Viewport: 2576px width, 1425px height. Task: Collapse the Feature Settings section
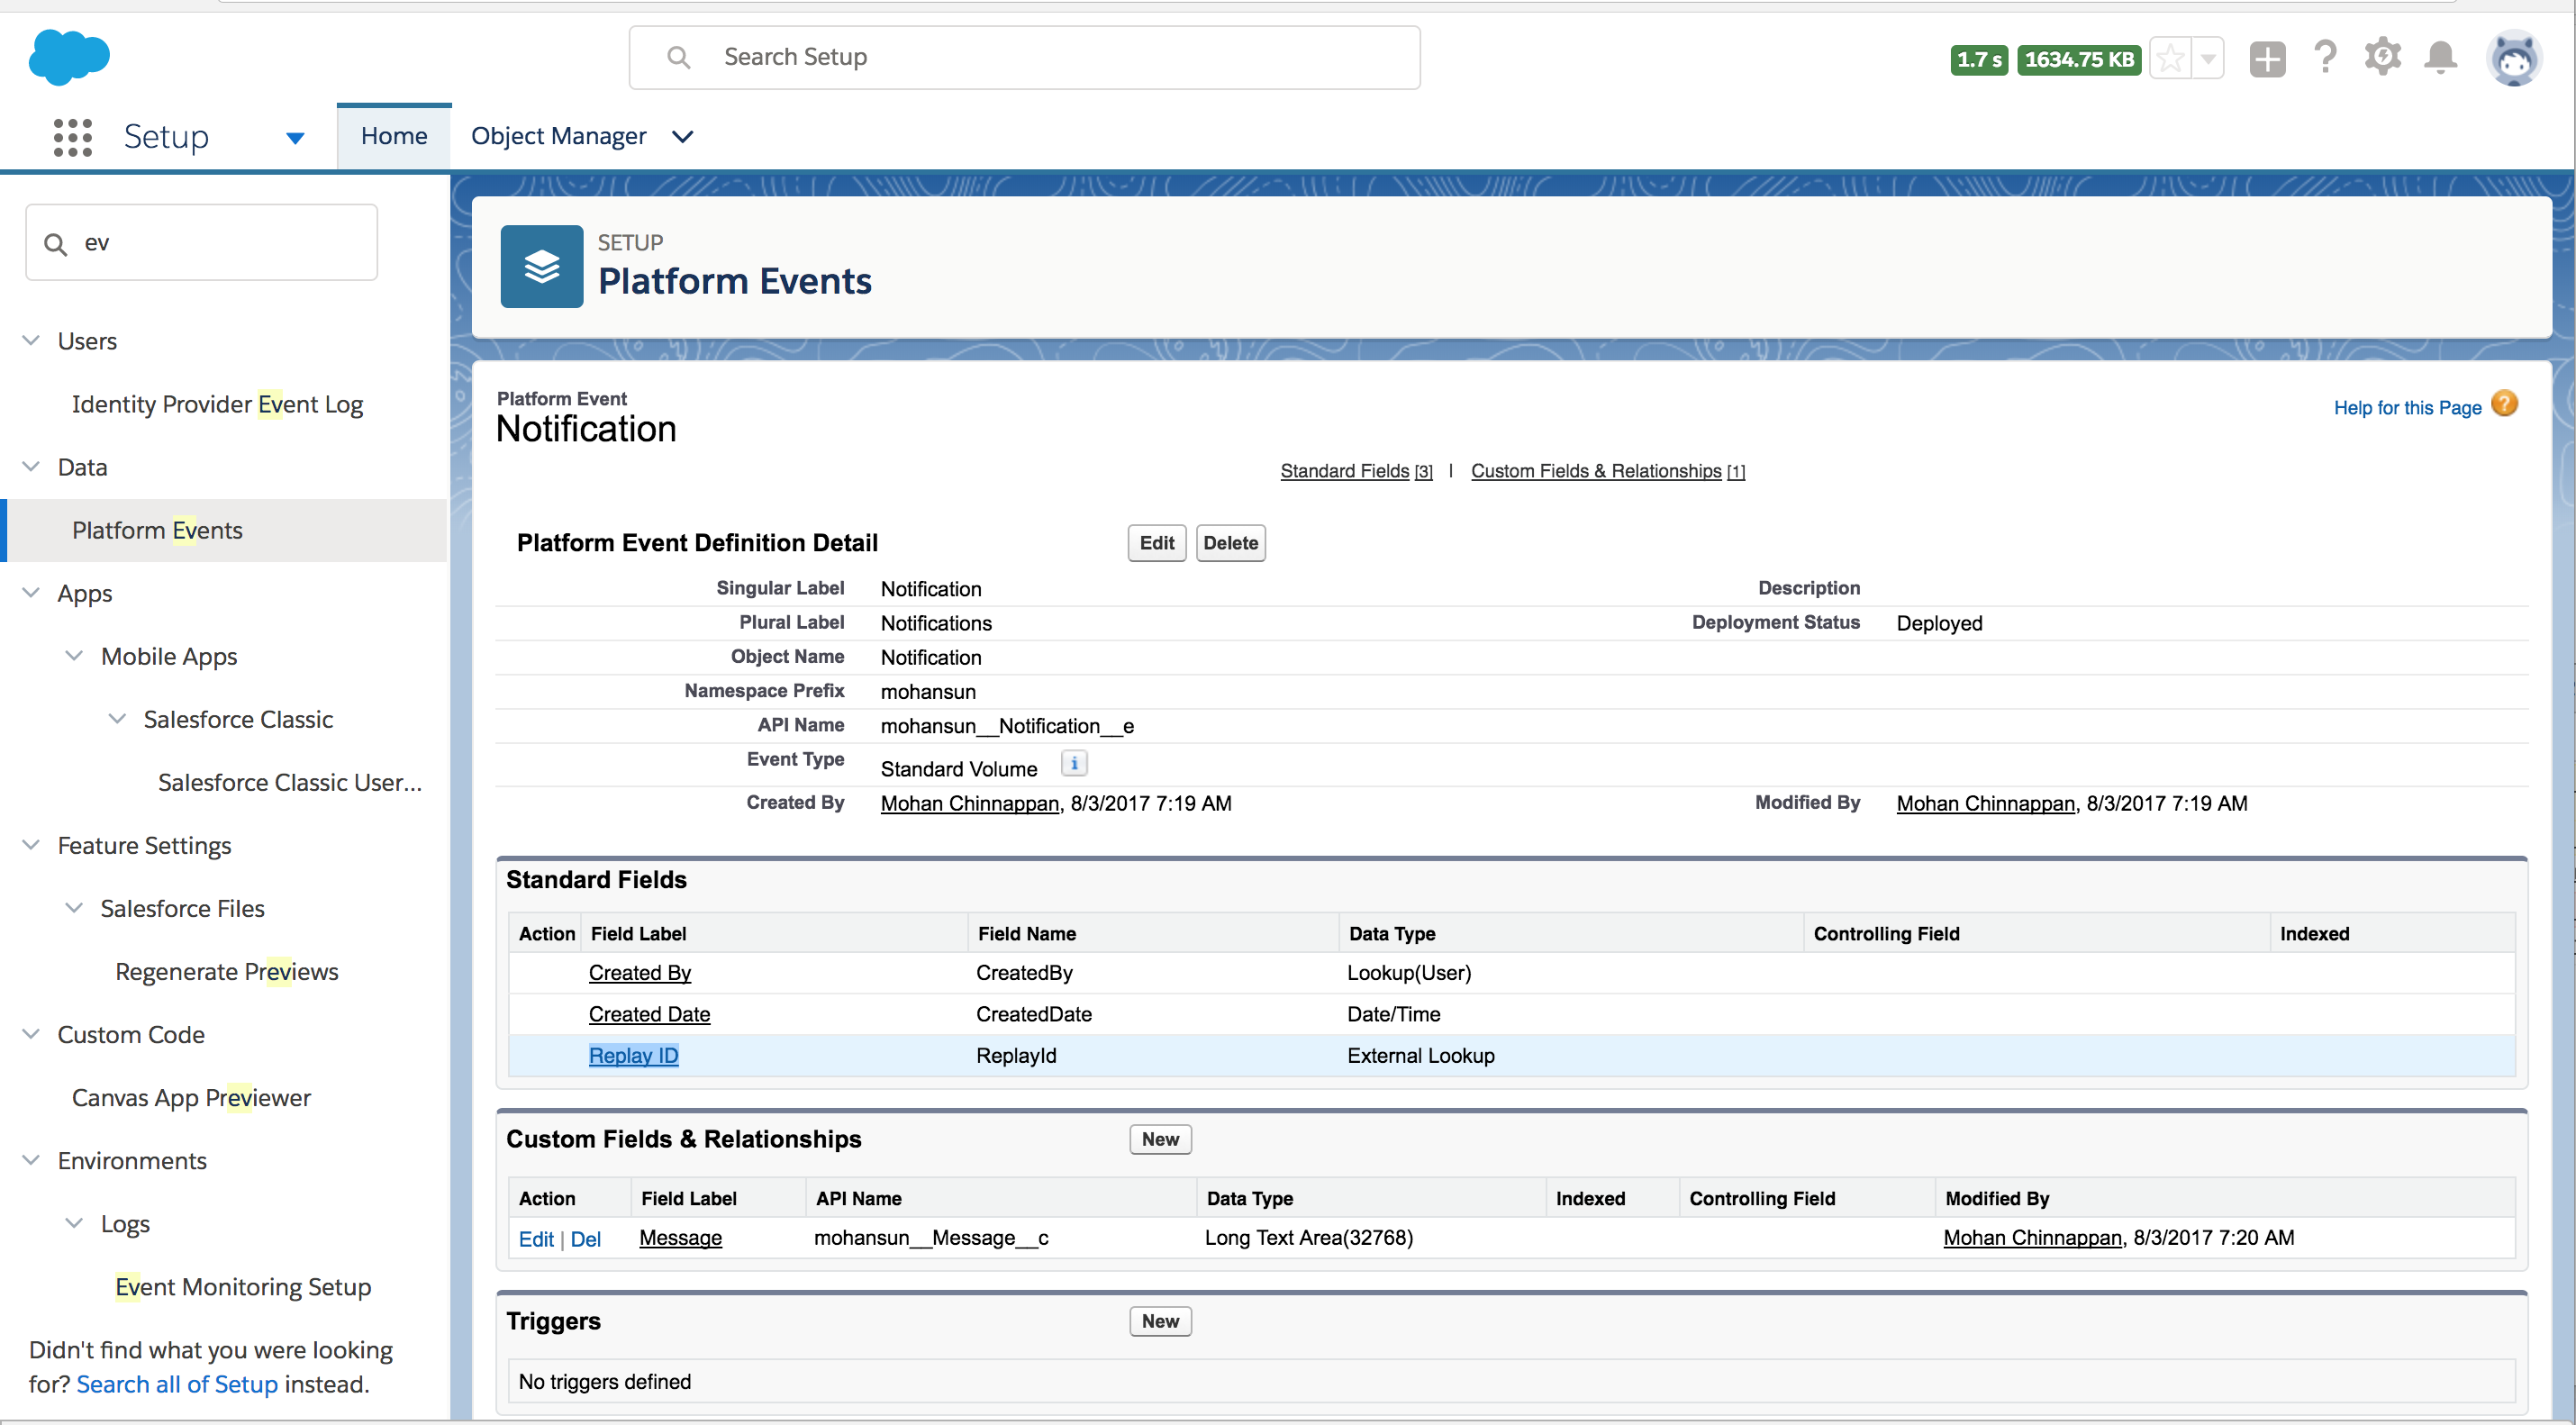tap(31, 845)
